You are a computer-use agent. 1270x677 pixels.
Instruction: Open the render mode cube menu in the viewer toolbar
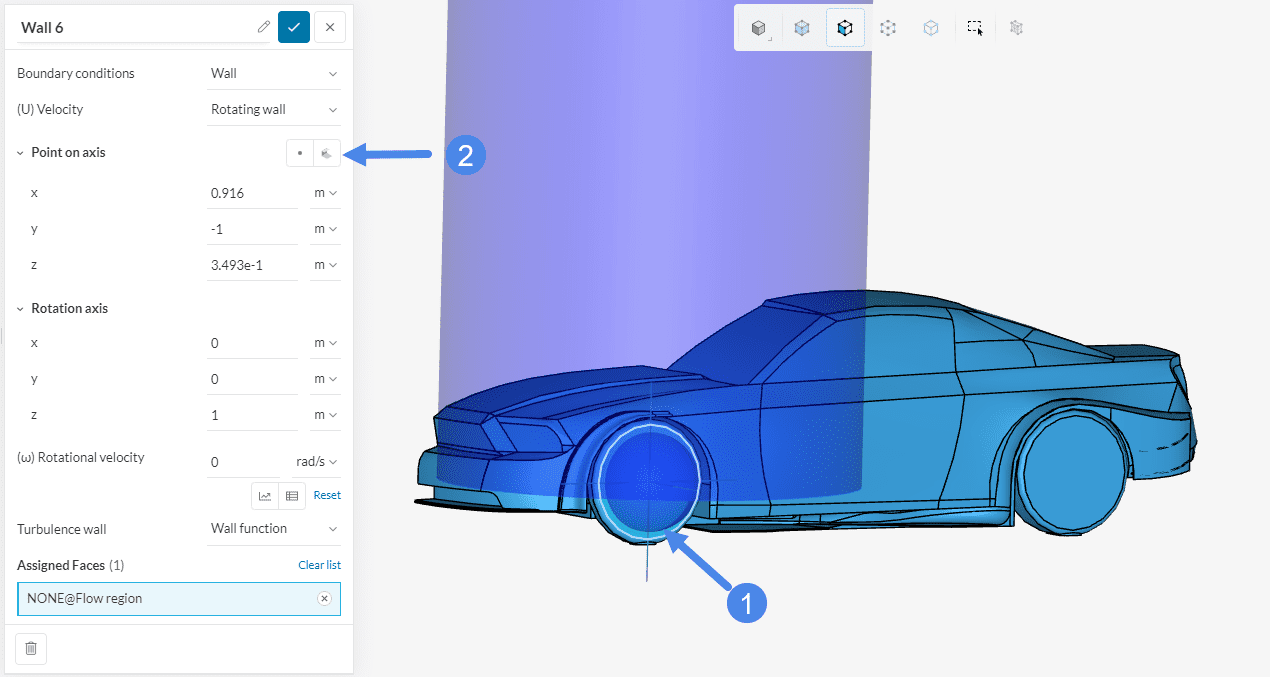[x=759, y=28]
